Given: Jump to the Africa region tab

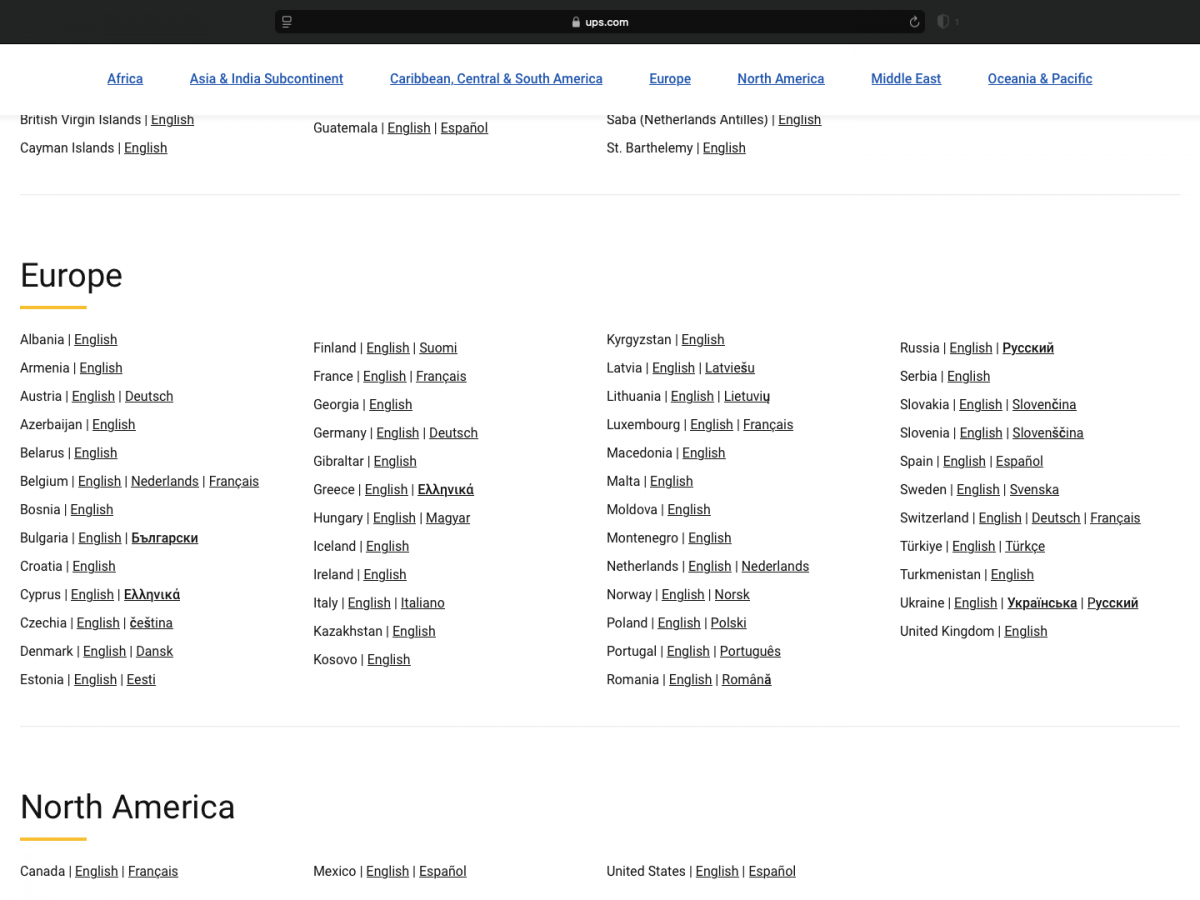Looking at the screenshot, I should [125, 79].
